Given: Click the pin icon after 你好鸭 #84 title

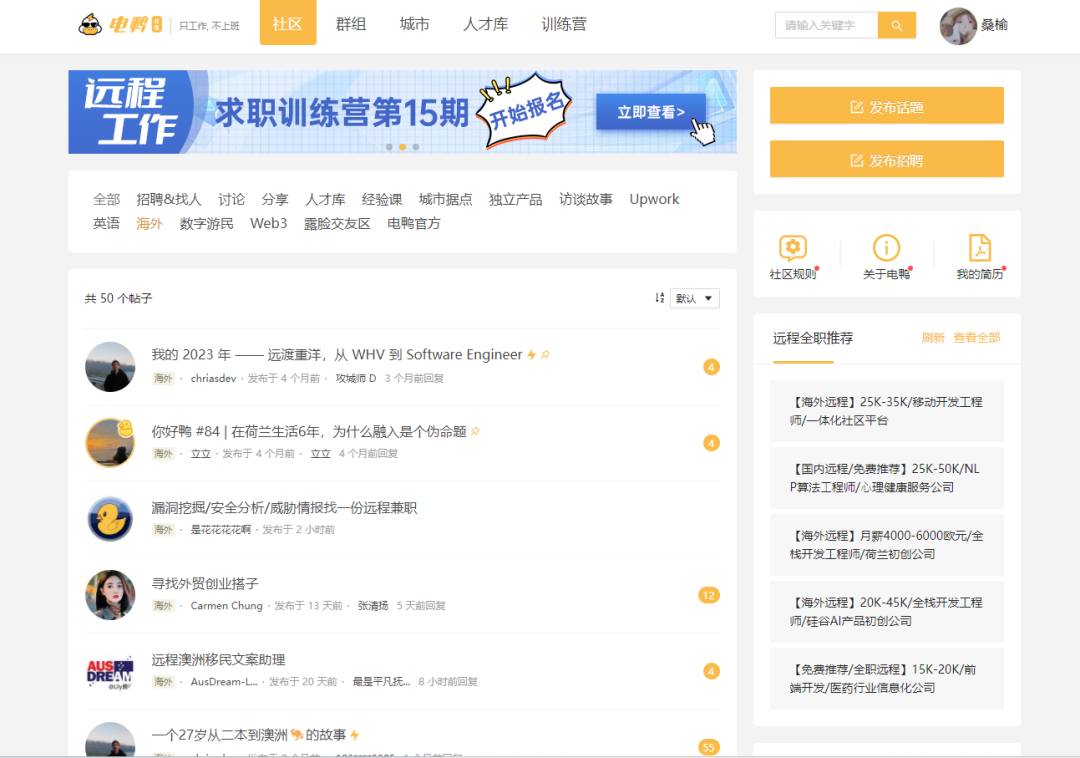Looking at the screenshot, I should (x=475, y=431).
